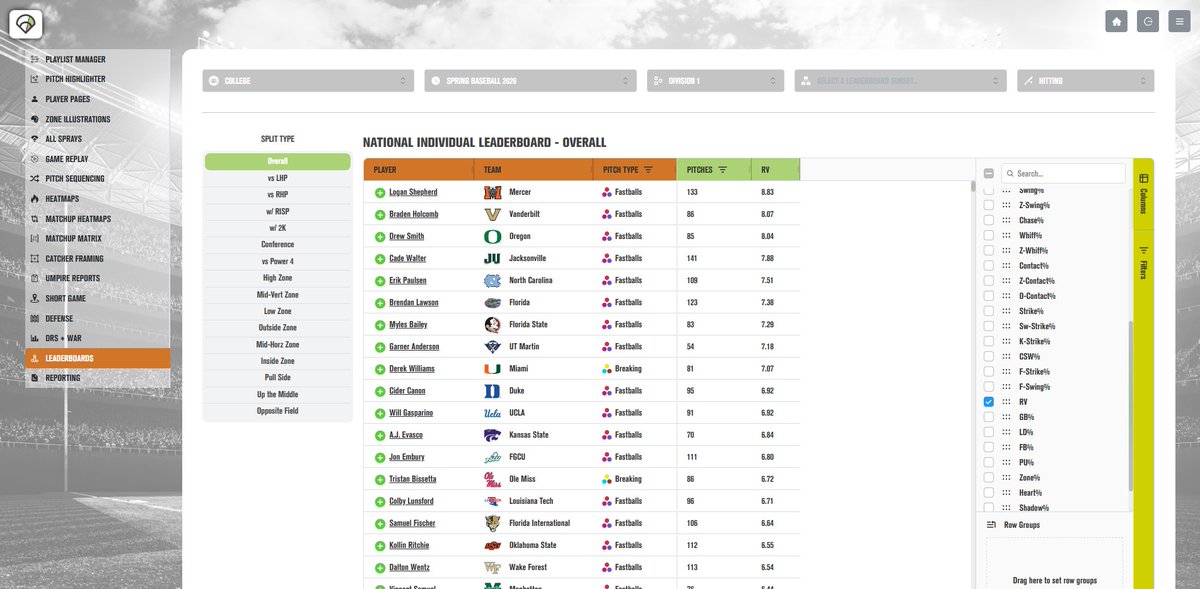Image resolution: width=1200 pixels, height=589 pixels.
Task: Select the Pull Side split
Action: click(x=278, y=378)
